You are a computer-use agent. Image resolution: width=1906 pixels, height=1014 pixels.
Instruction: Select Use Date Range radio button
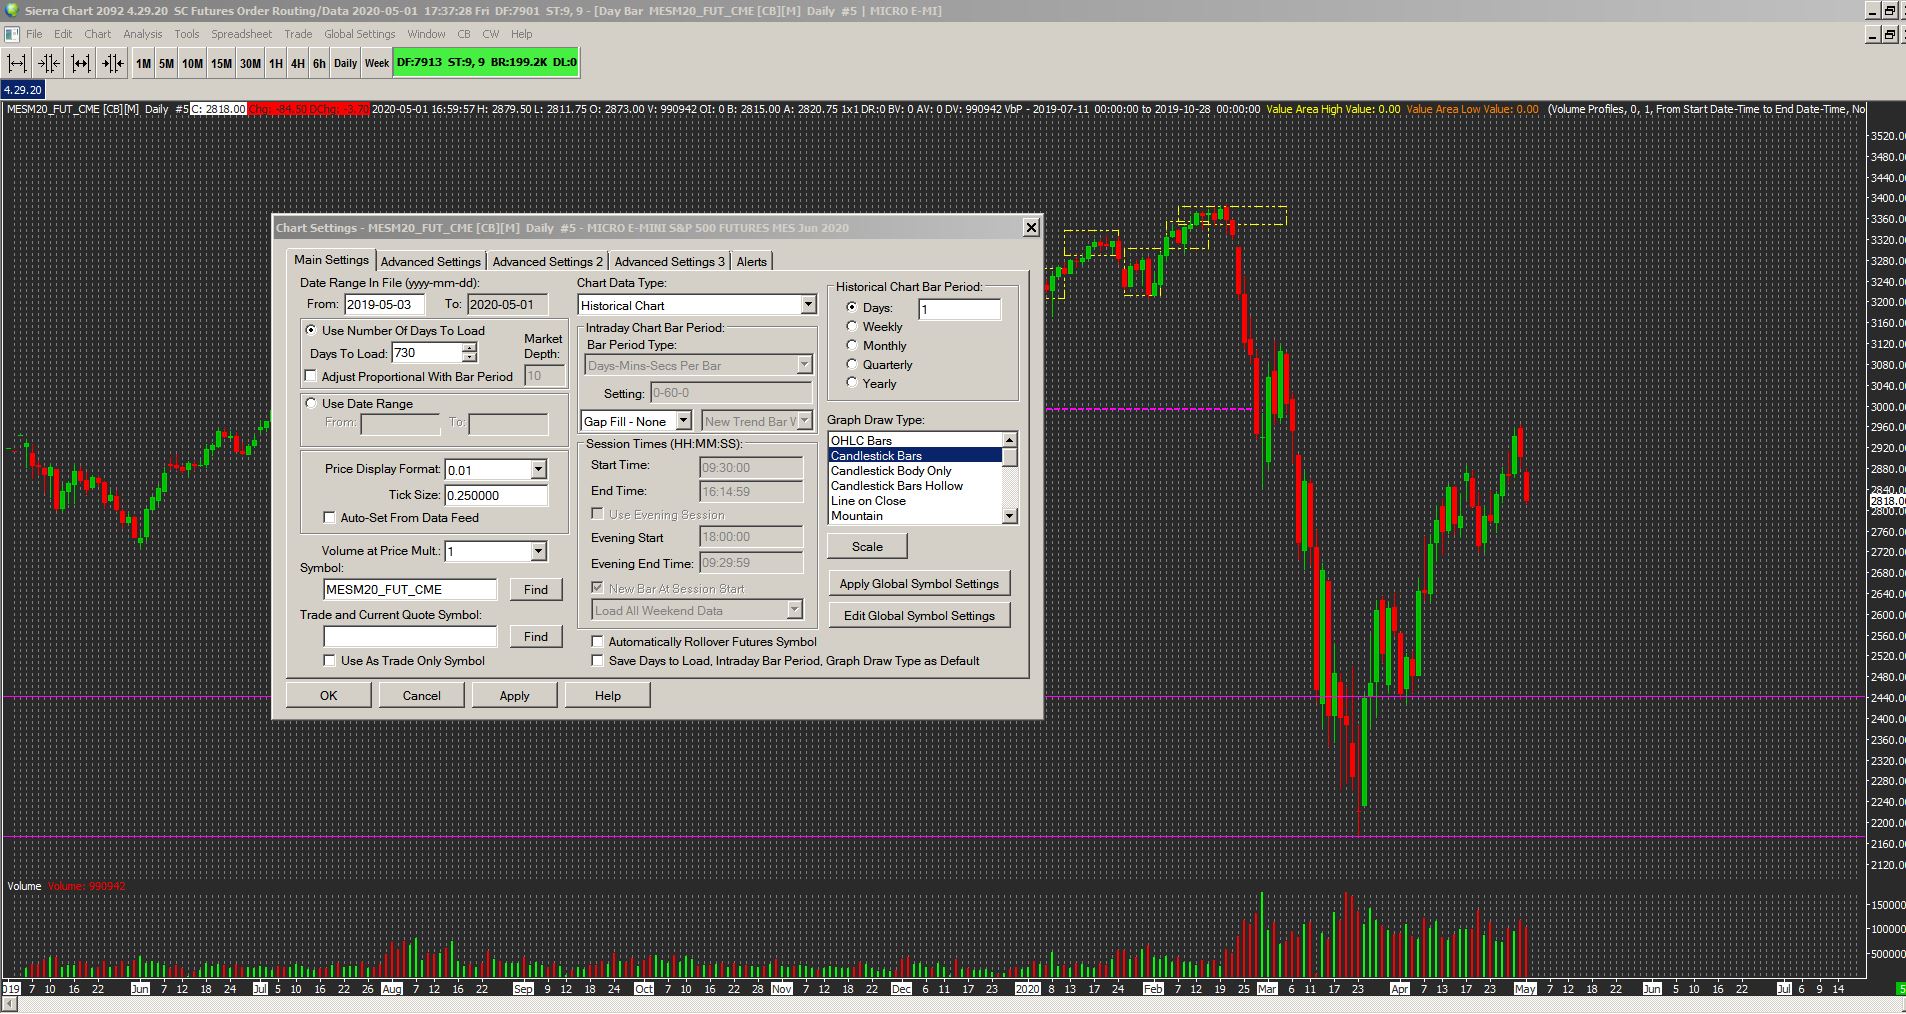click(x=311, y=403)
